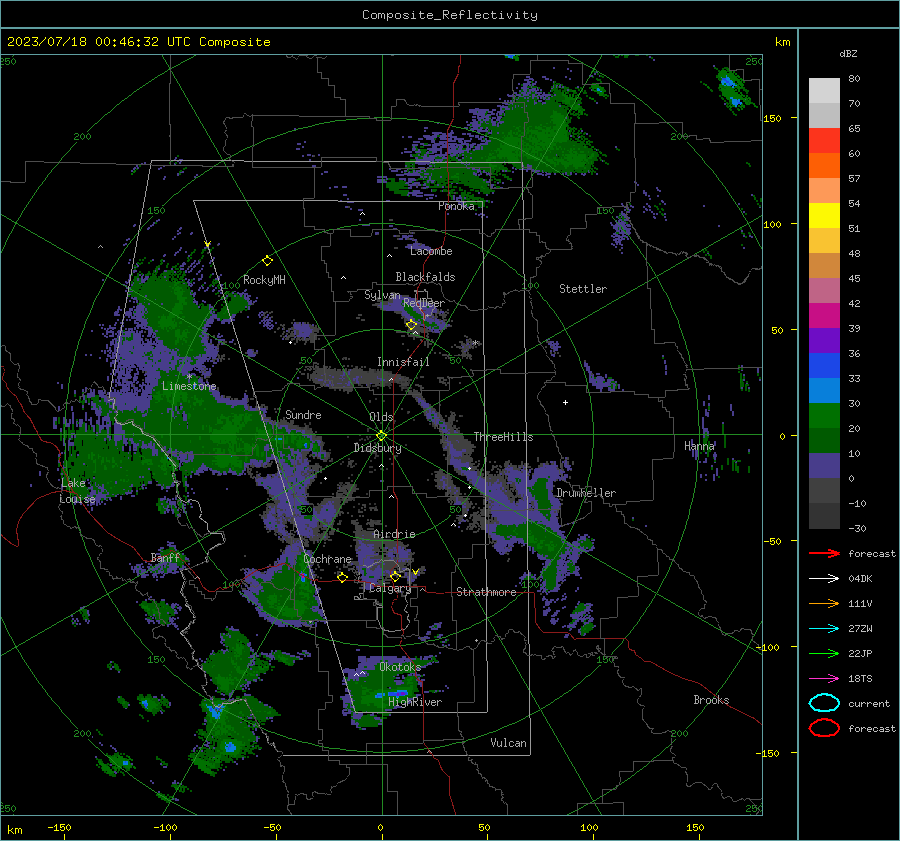Select the orange 57–60 dBZ swatch
Screen dimensions: 900x841
coord(824,166)
